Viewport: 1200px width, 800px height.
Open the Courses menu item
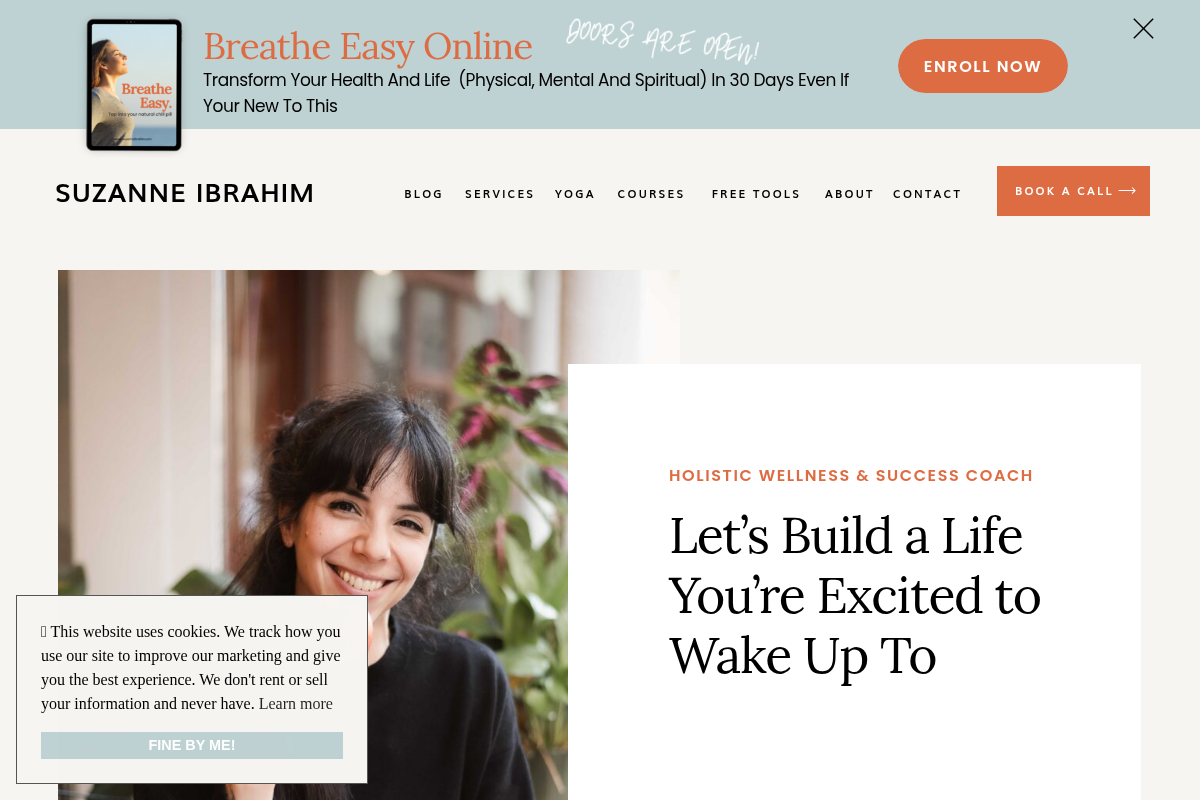pyautogui.click(x=651, y=194)
